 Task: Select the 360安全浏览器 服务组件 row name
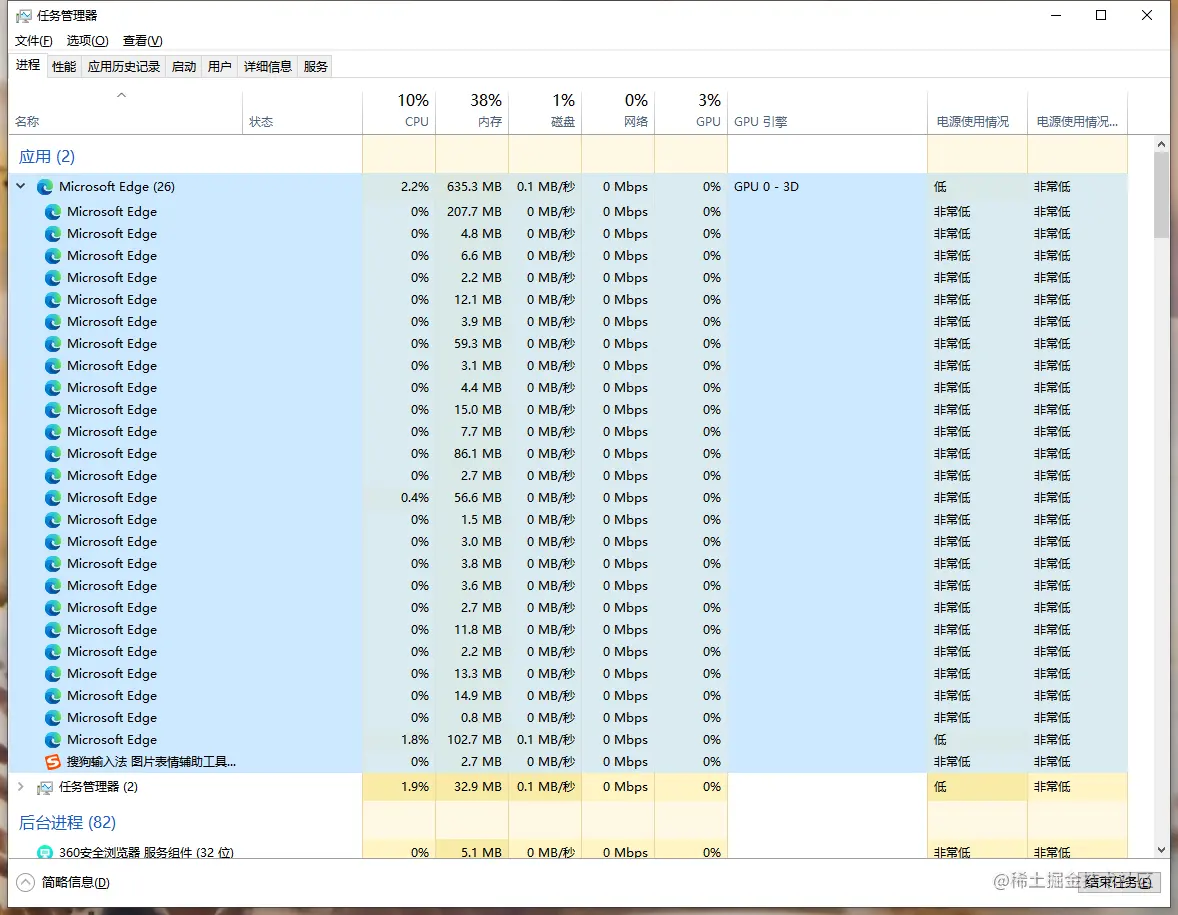coord(146,852)
